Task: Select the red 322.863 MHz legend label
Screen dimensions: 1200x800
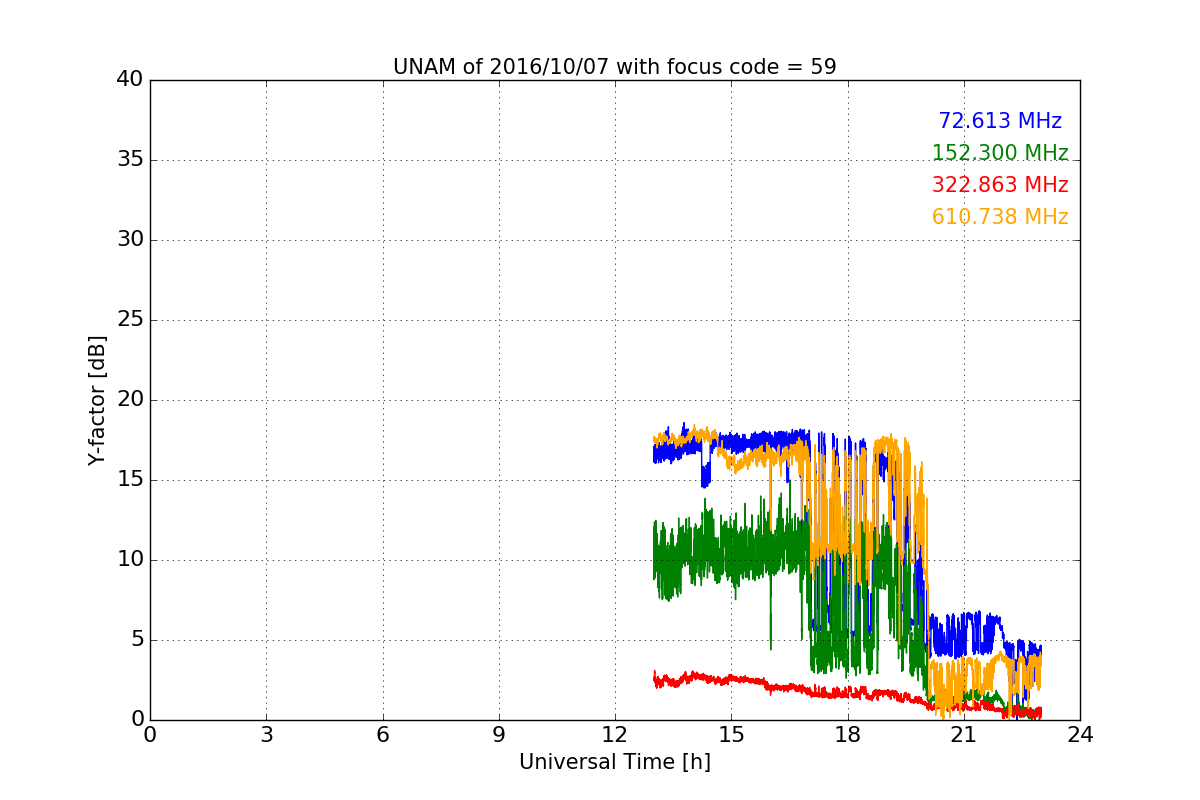Action: tap(1000, 185)
